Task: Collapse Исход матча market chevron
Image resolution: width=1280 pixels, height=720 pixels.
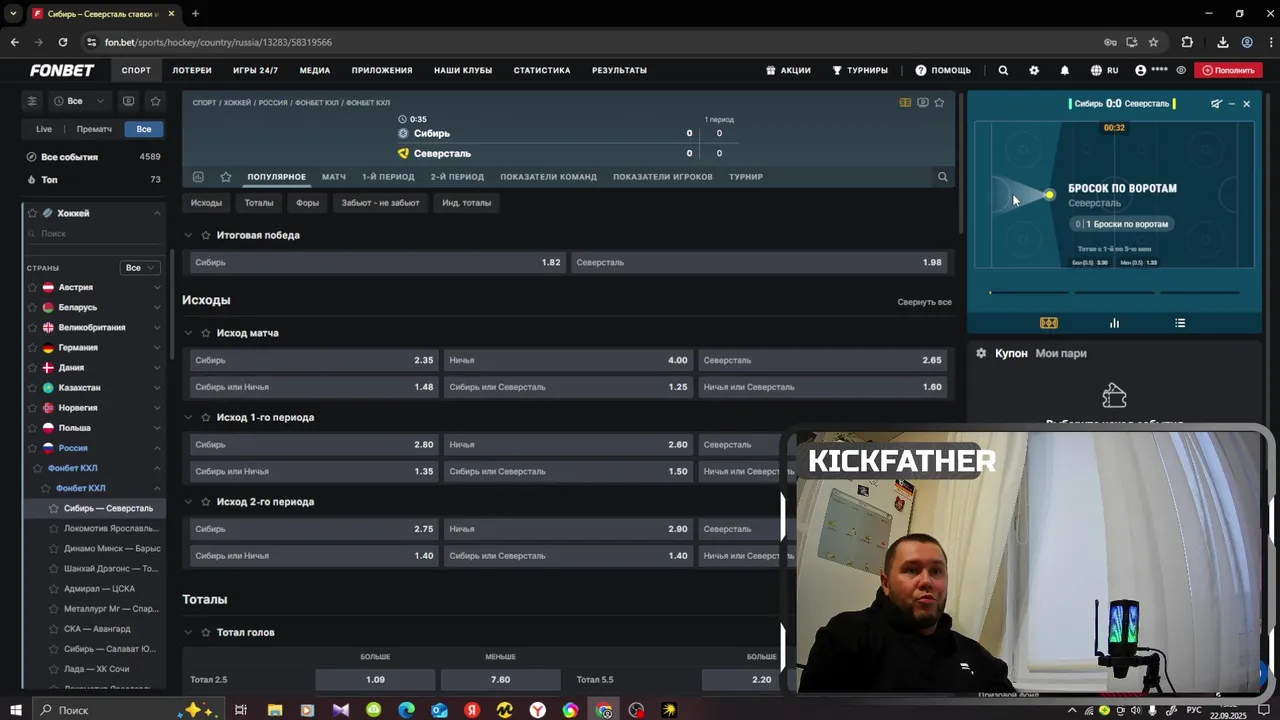Action: click(188, 333)
